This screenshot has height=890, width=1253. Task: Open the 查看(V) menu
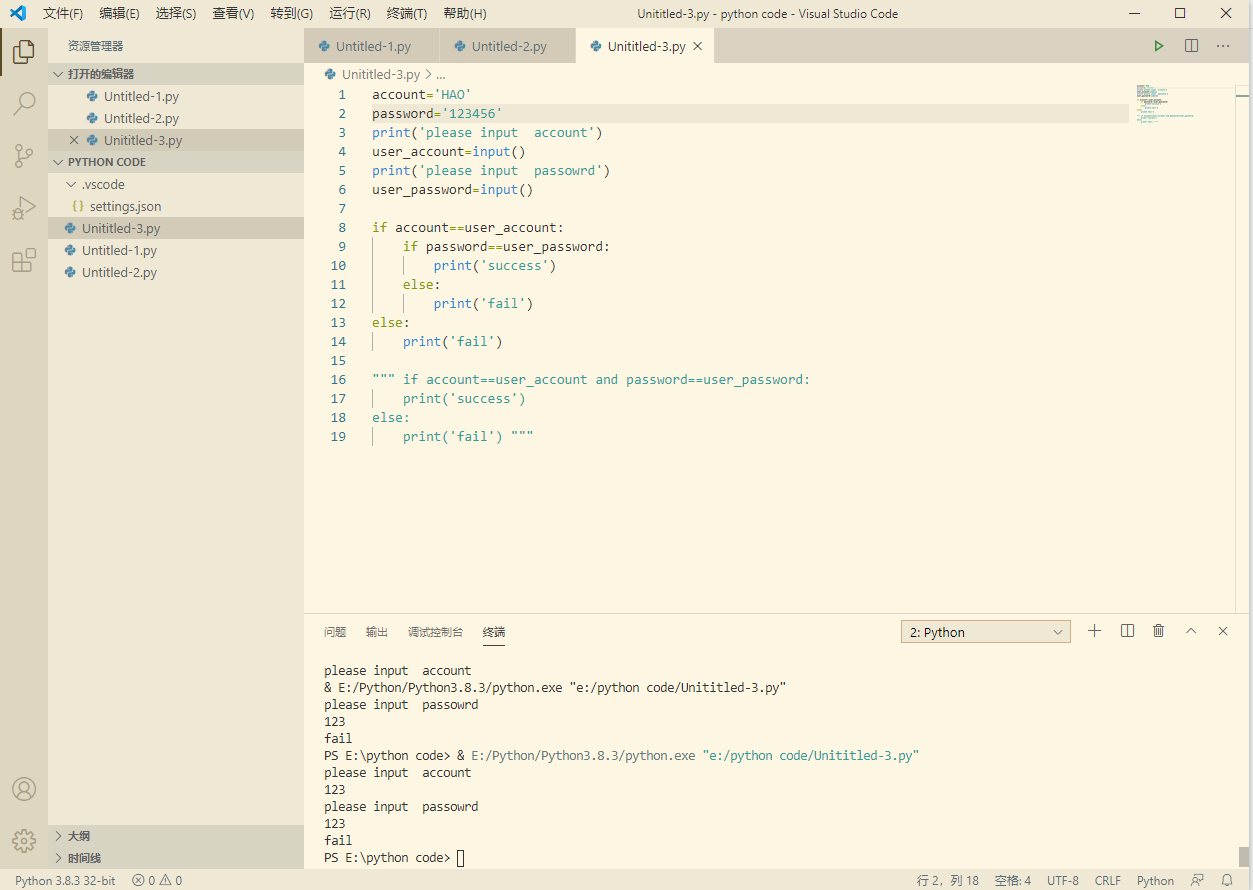point(233,14)
